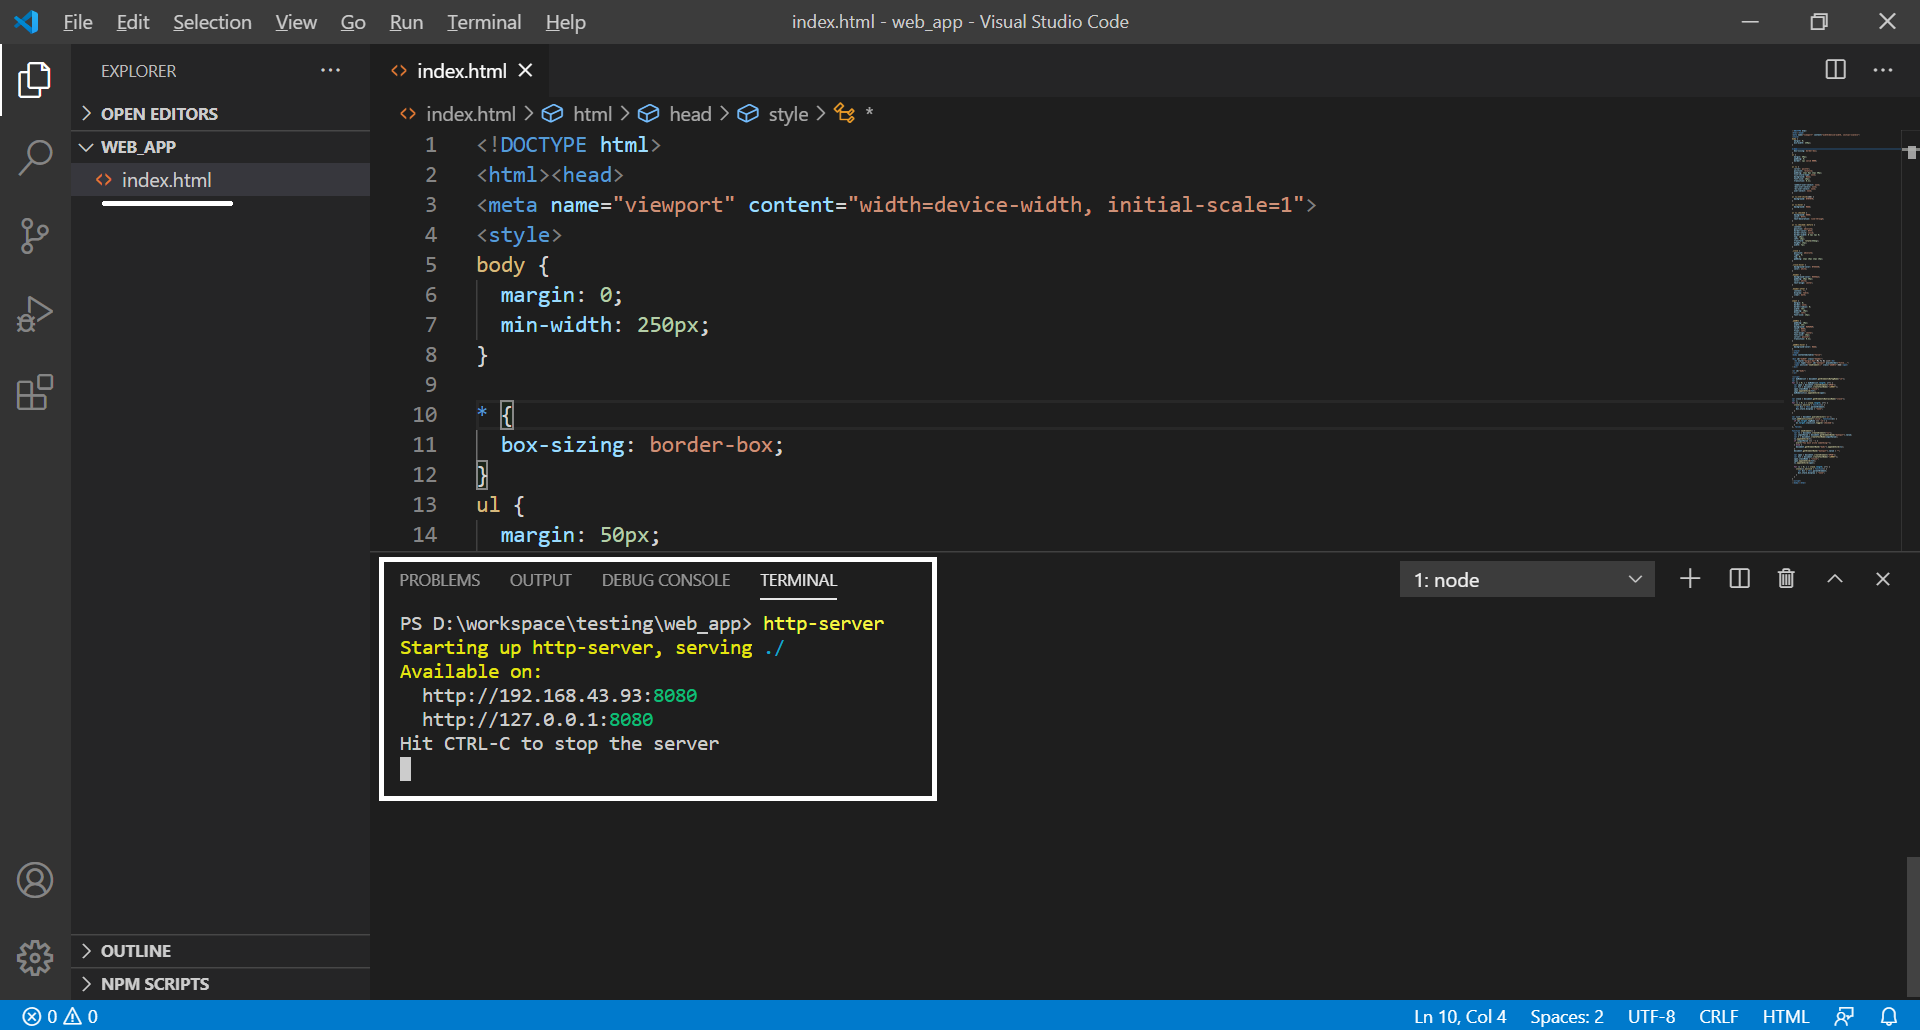This screenshot has width=1920, height=1030.
Task: Open feedback icon in status bar
Action: point(1845,1016)
